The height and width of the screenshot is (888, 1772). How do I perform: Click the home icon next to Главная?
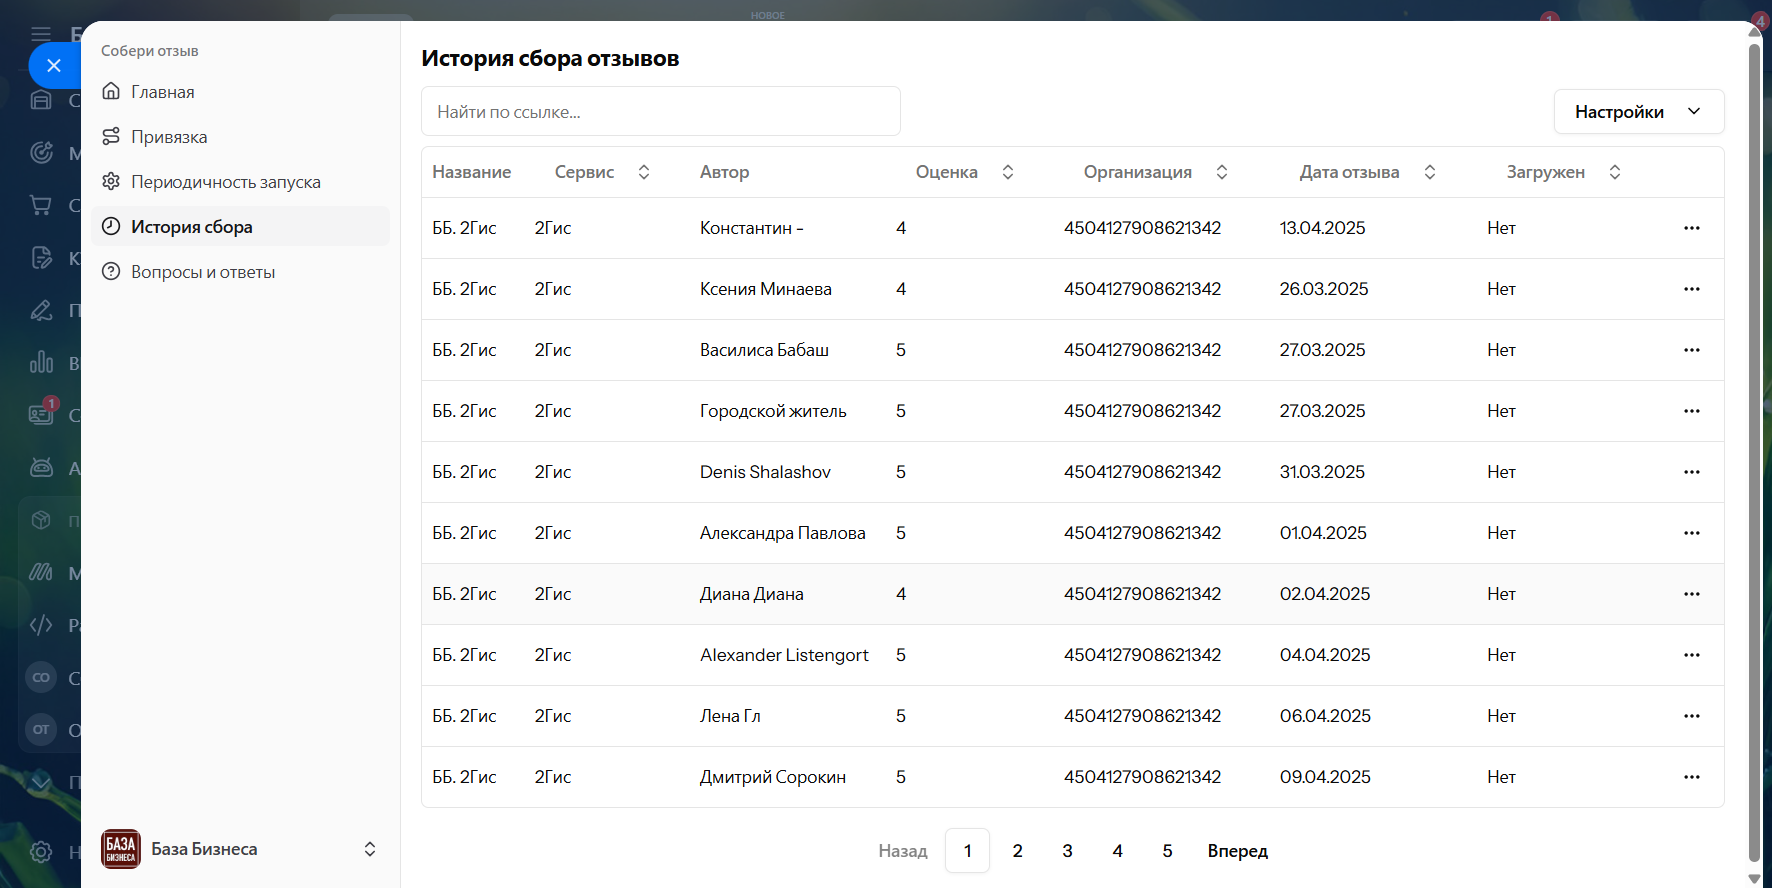click(x=111, y=91)
